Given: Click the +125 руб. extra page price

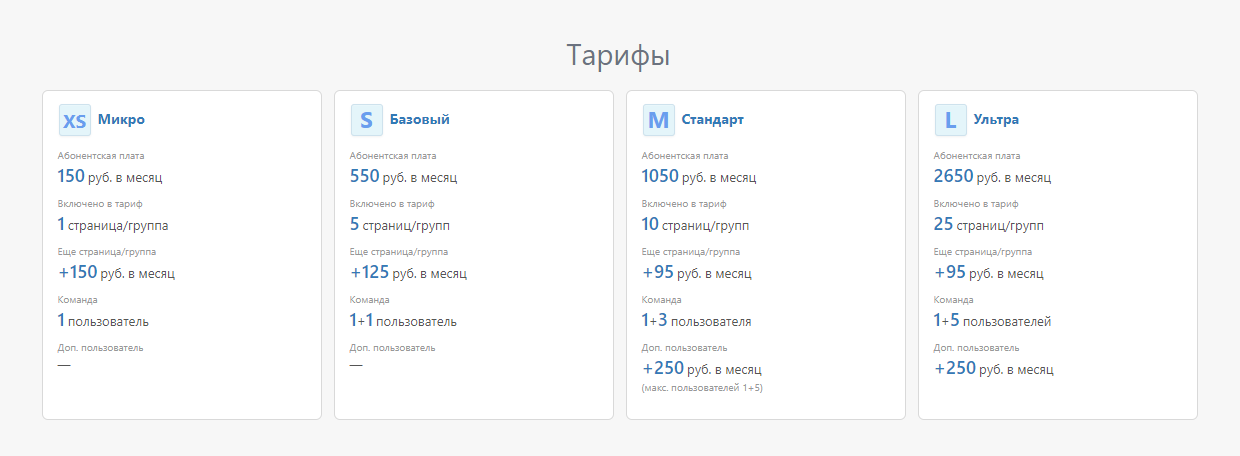Looking at the screenshot, I should tap(408, 272).
